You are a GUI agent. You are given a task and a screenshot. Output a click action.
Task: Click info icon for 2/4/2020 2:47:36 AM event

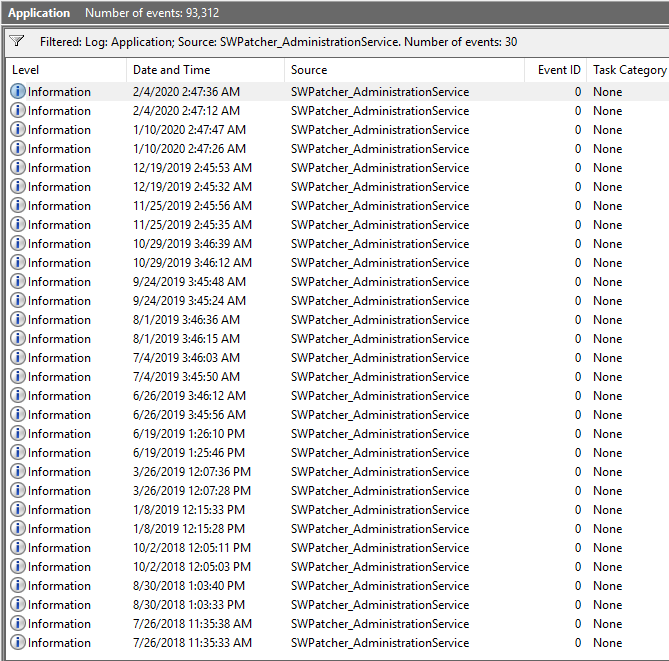coord(17,91)
